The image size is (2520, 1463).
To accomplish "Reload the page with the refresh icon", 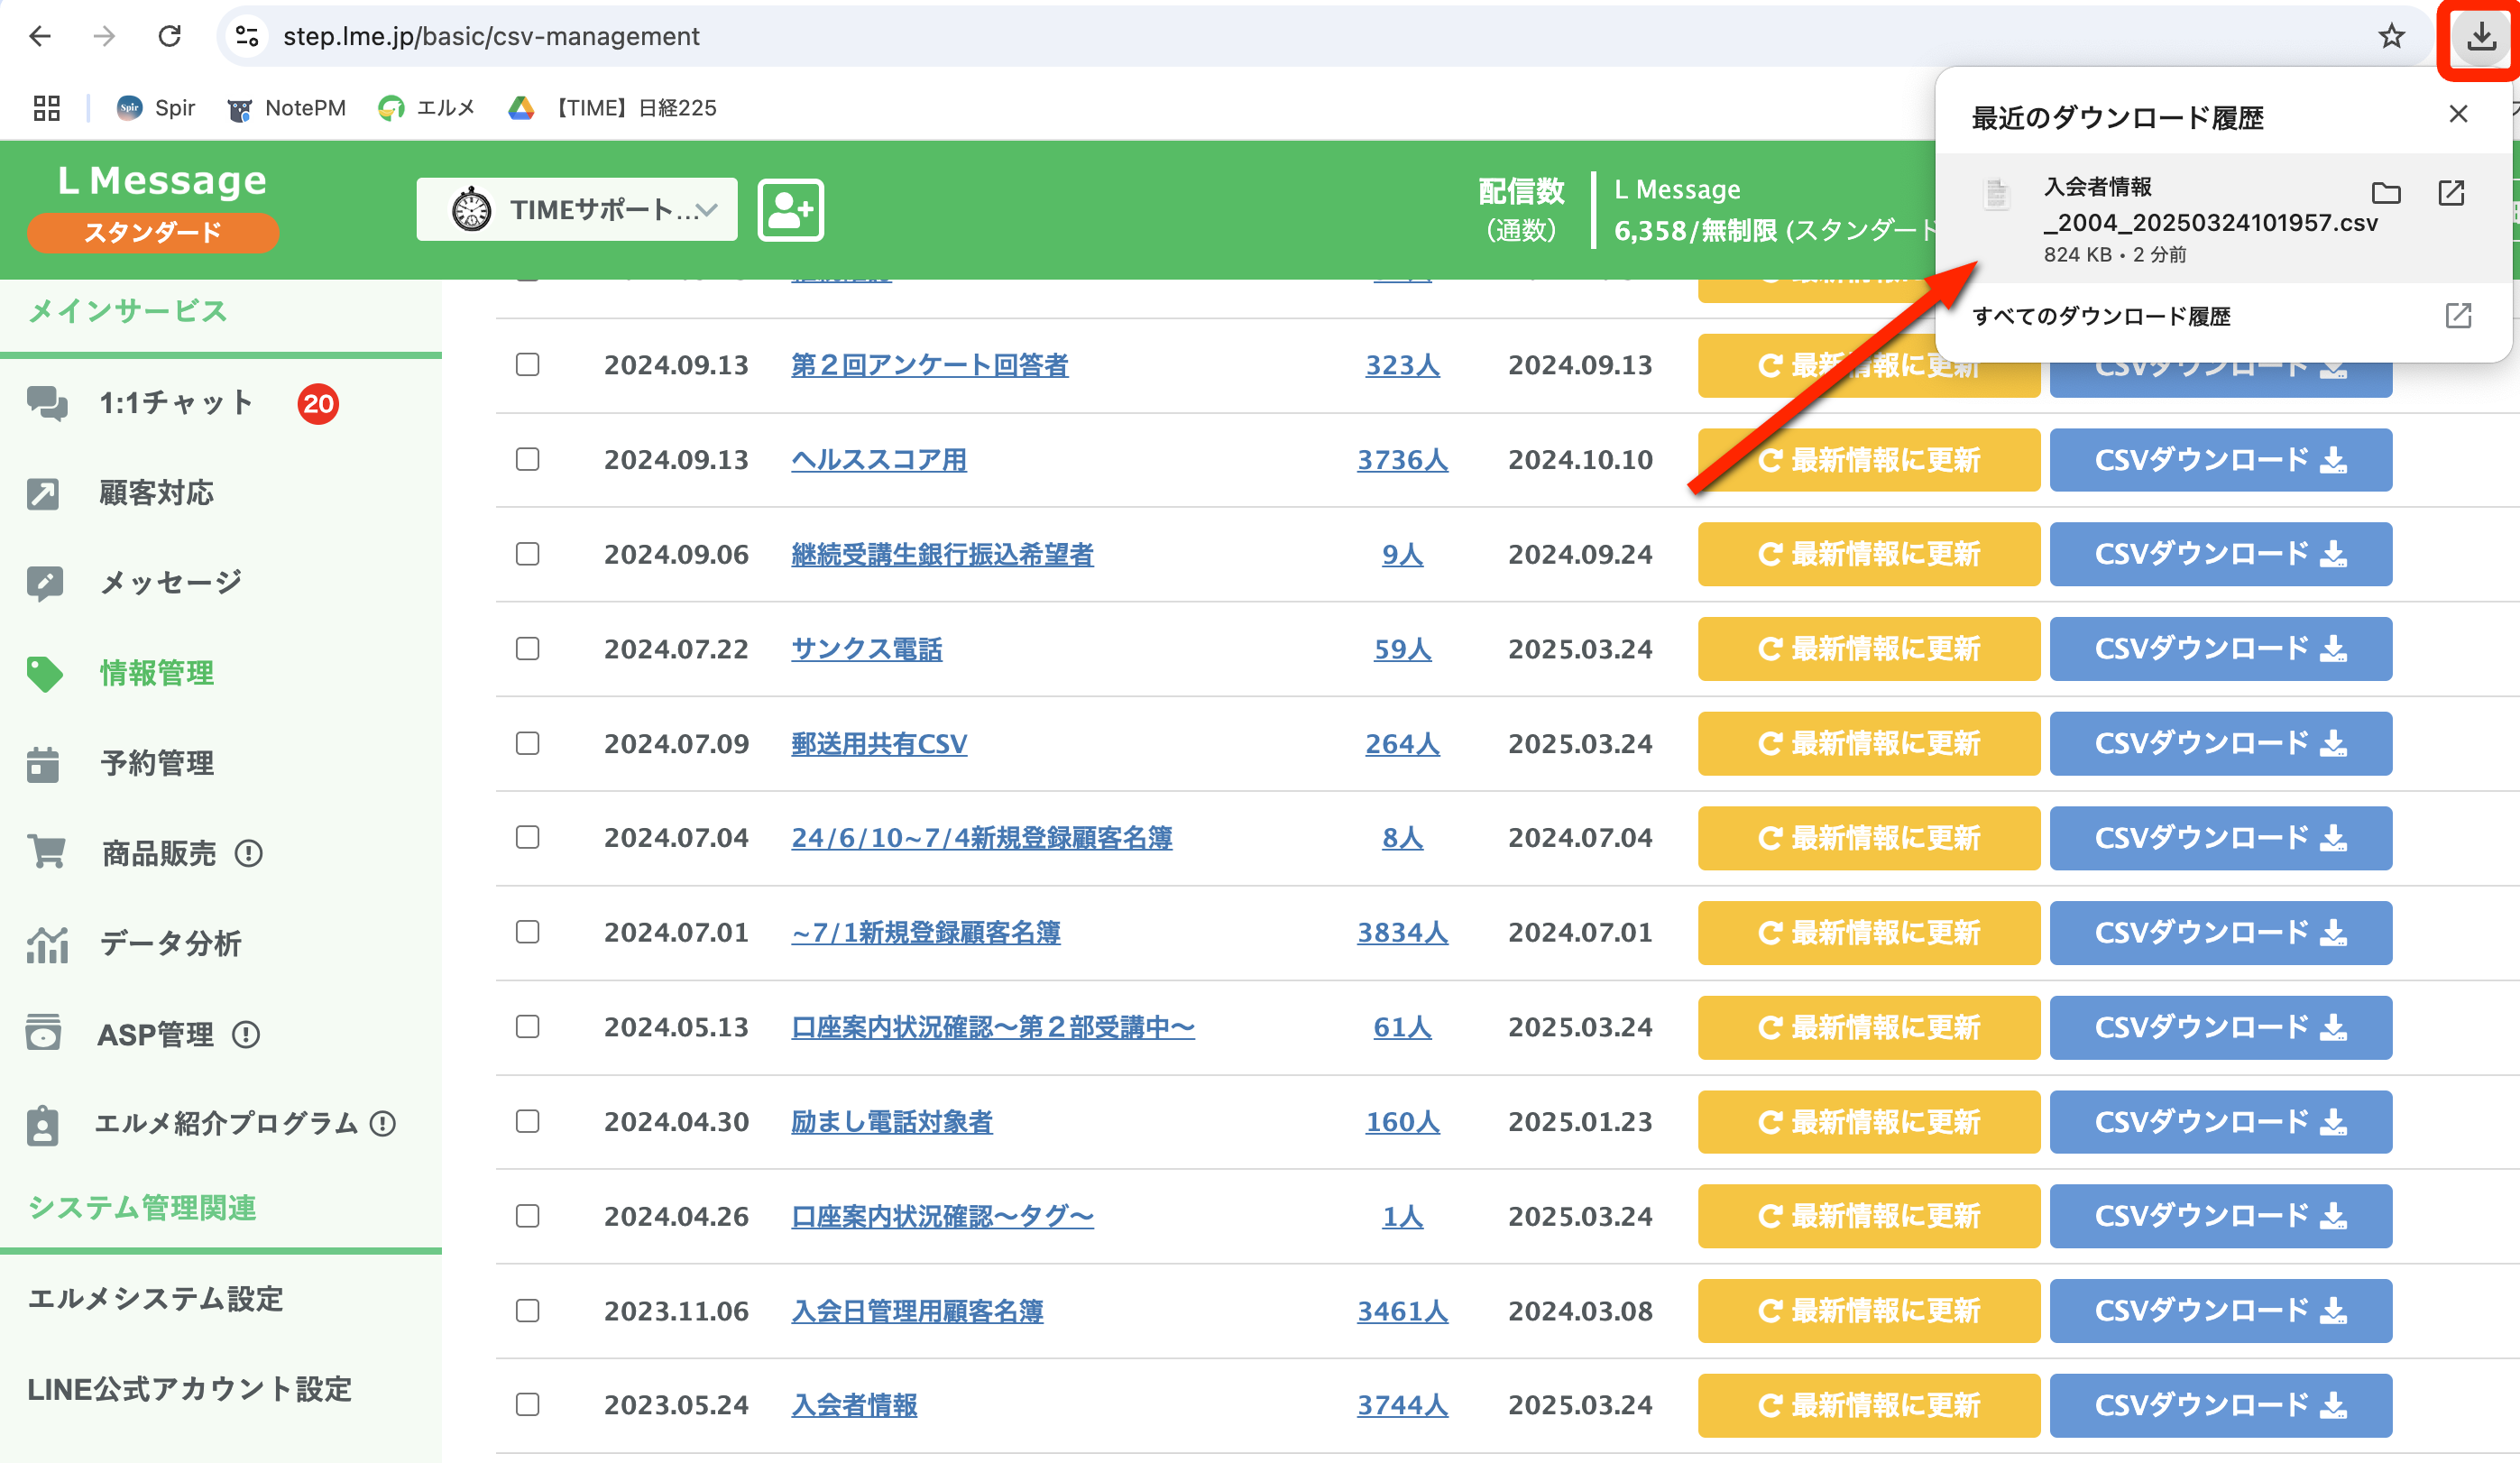I will pyautogui.click(x=170, y=37).
